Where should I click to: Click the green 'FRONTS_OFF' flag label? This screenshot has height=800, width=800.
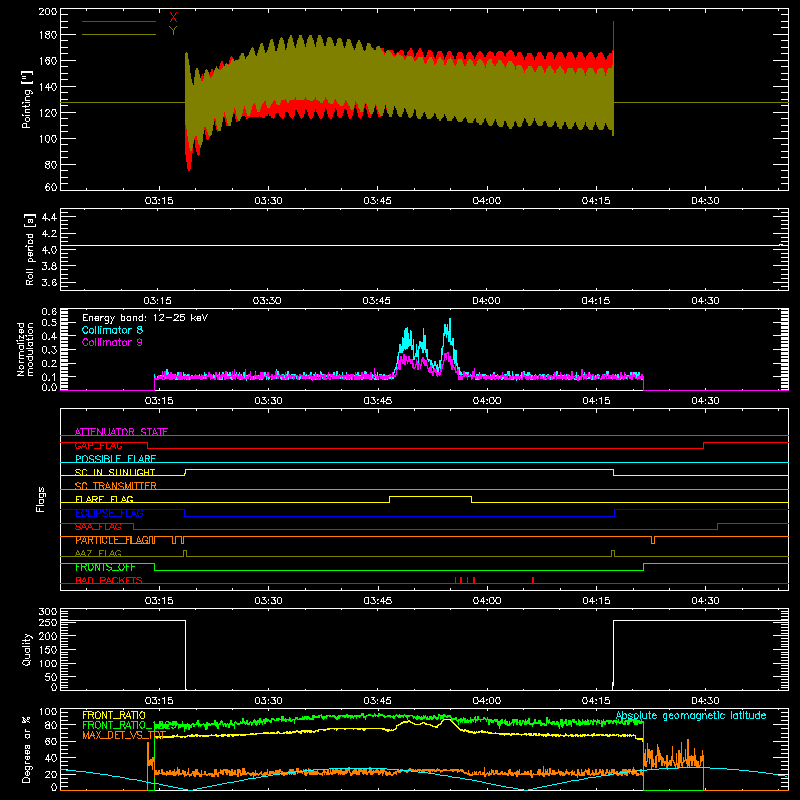point(105,567)
